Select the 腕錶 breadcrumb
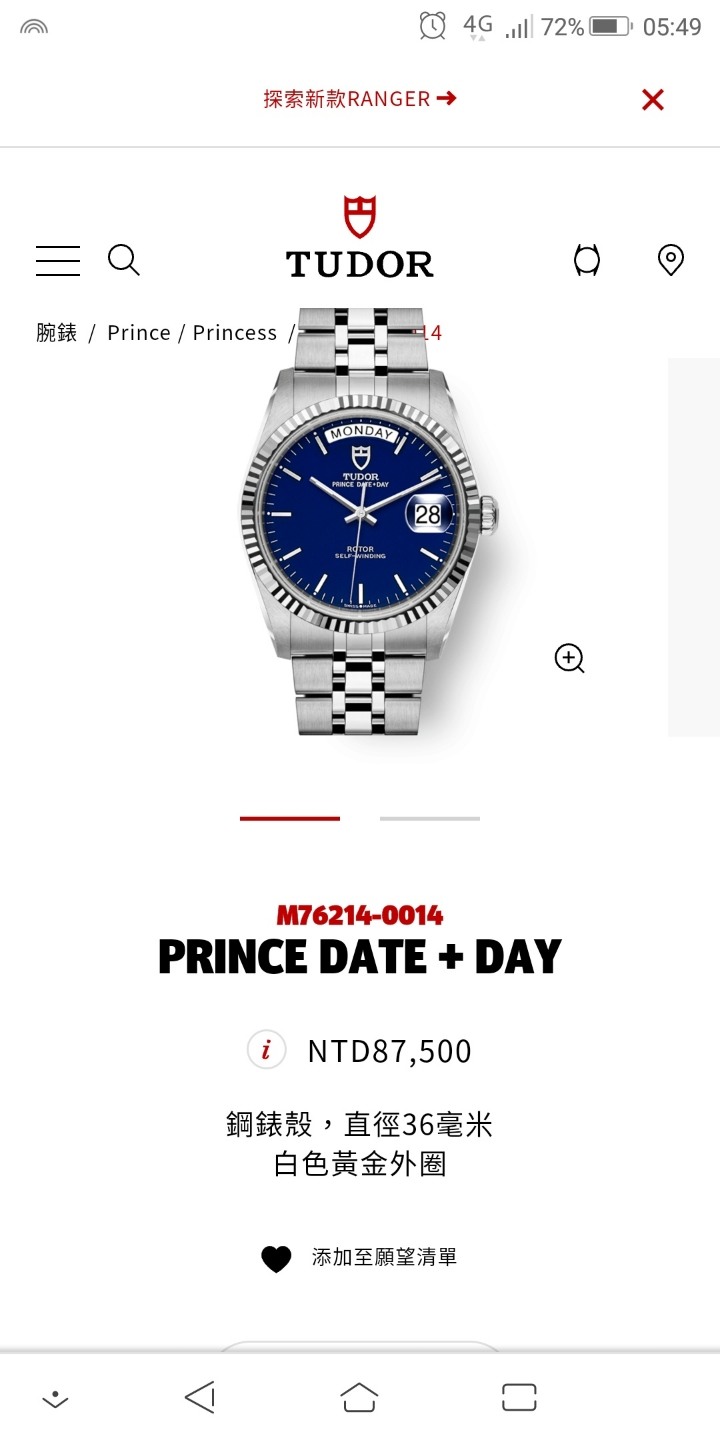The width and height of the screenshot is (720, 1440). [x=56, y=333]
